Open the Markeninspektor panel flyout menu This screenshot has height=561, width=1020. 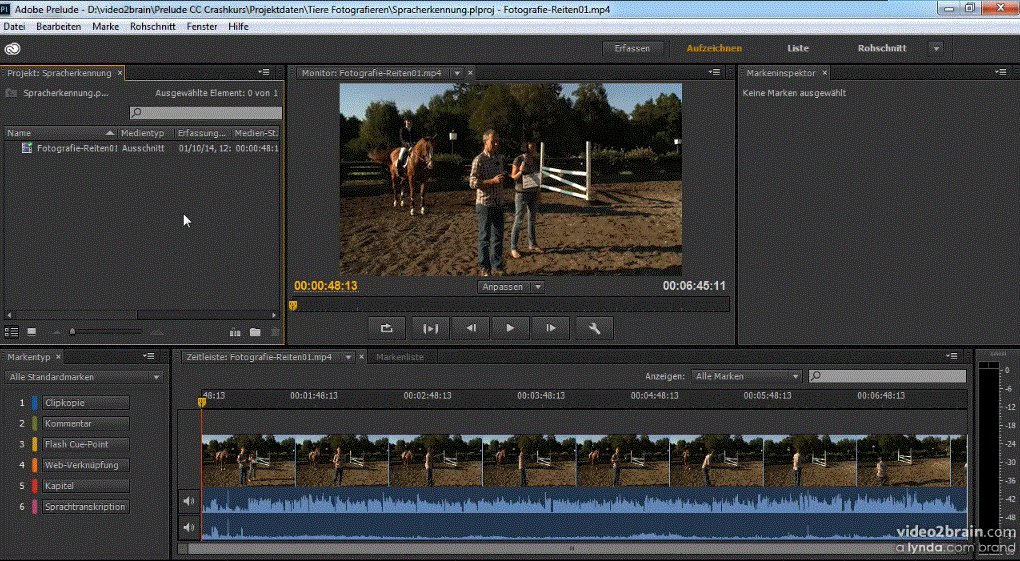click(x=1000, y=72)
